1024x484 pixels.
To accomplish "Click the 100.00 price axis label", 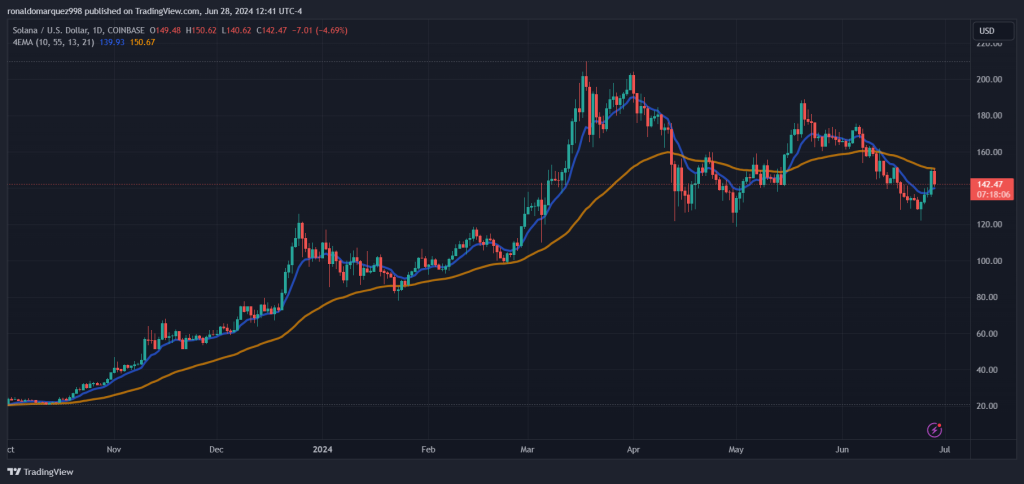I will click(988, 261).
